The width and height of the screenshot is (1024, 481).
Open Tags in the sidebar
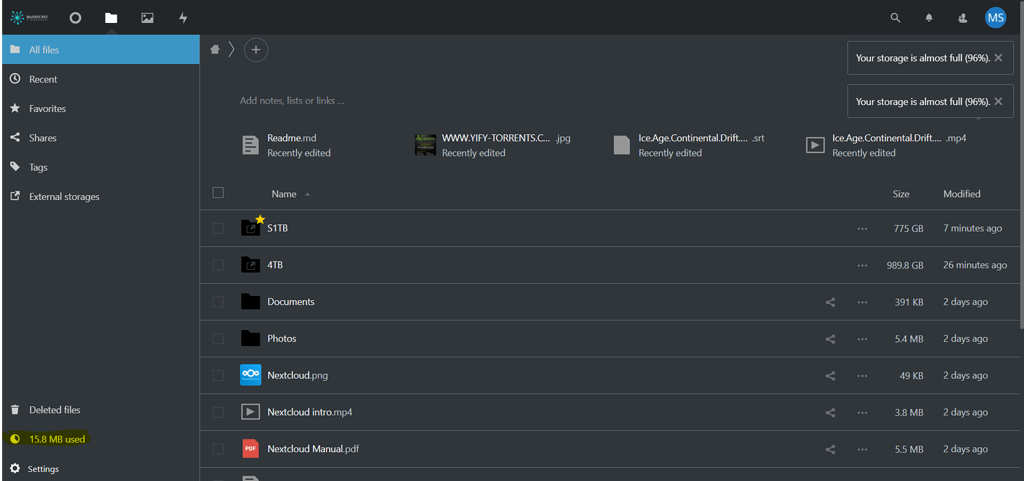point(101,167)
